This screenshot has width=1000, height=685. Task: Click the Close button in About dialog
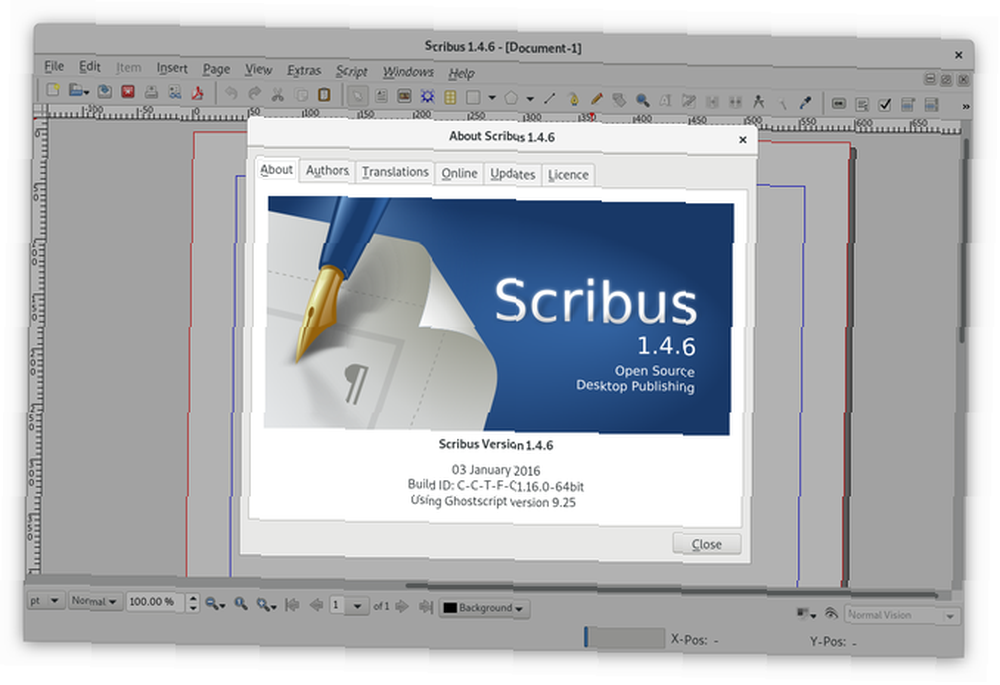(707, 544)
